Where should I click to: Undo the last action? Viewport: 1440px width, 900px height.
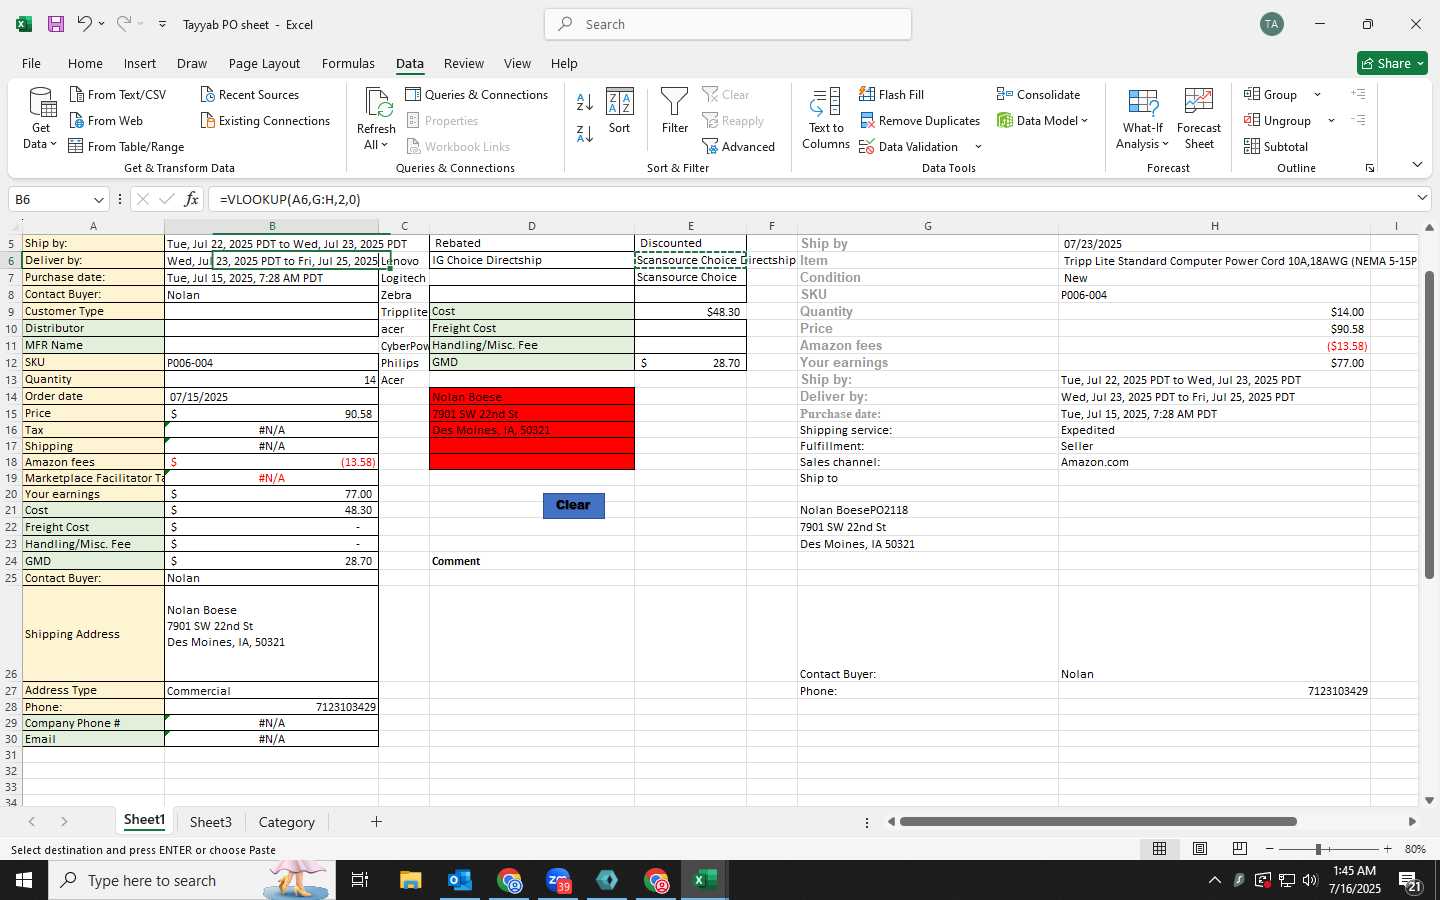(85, 24)
